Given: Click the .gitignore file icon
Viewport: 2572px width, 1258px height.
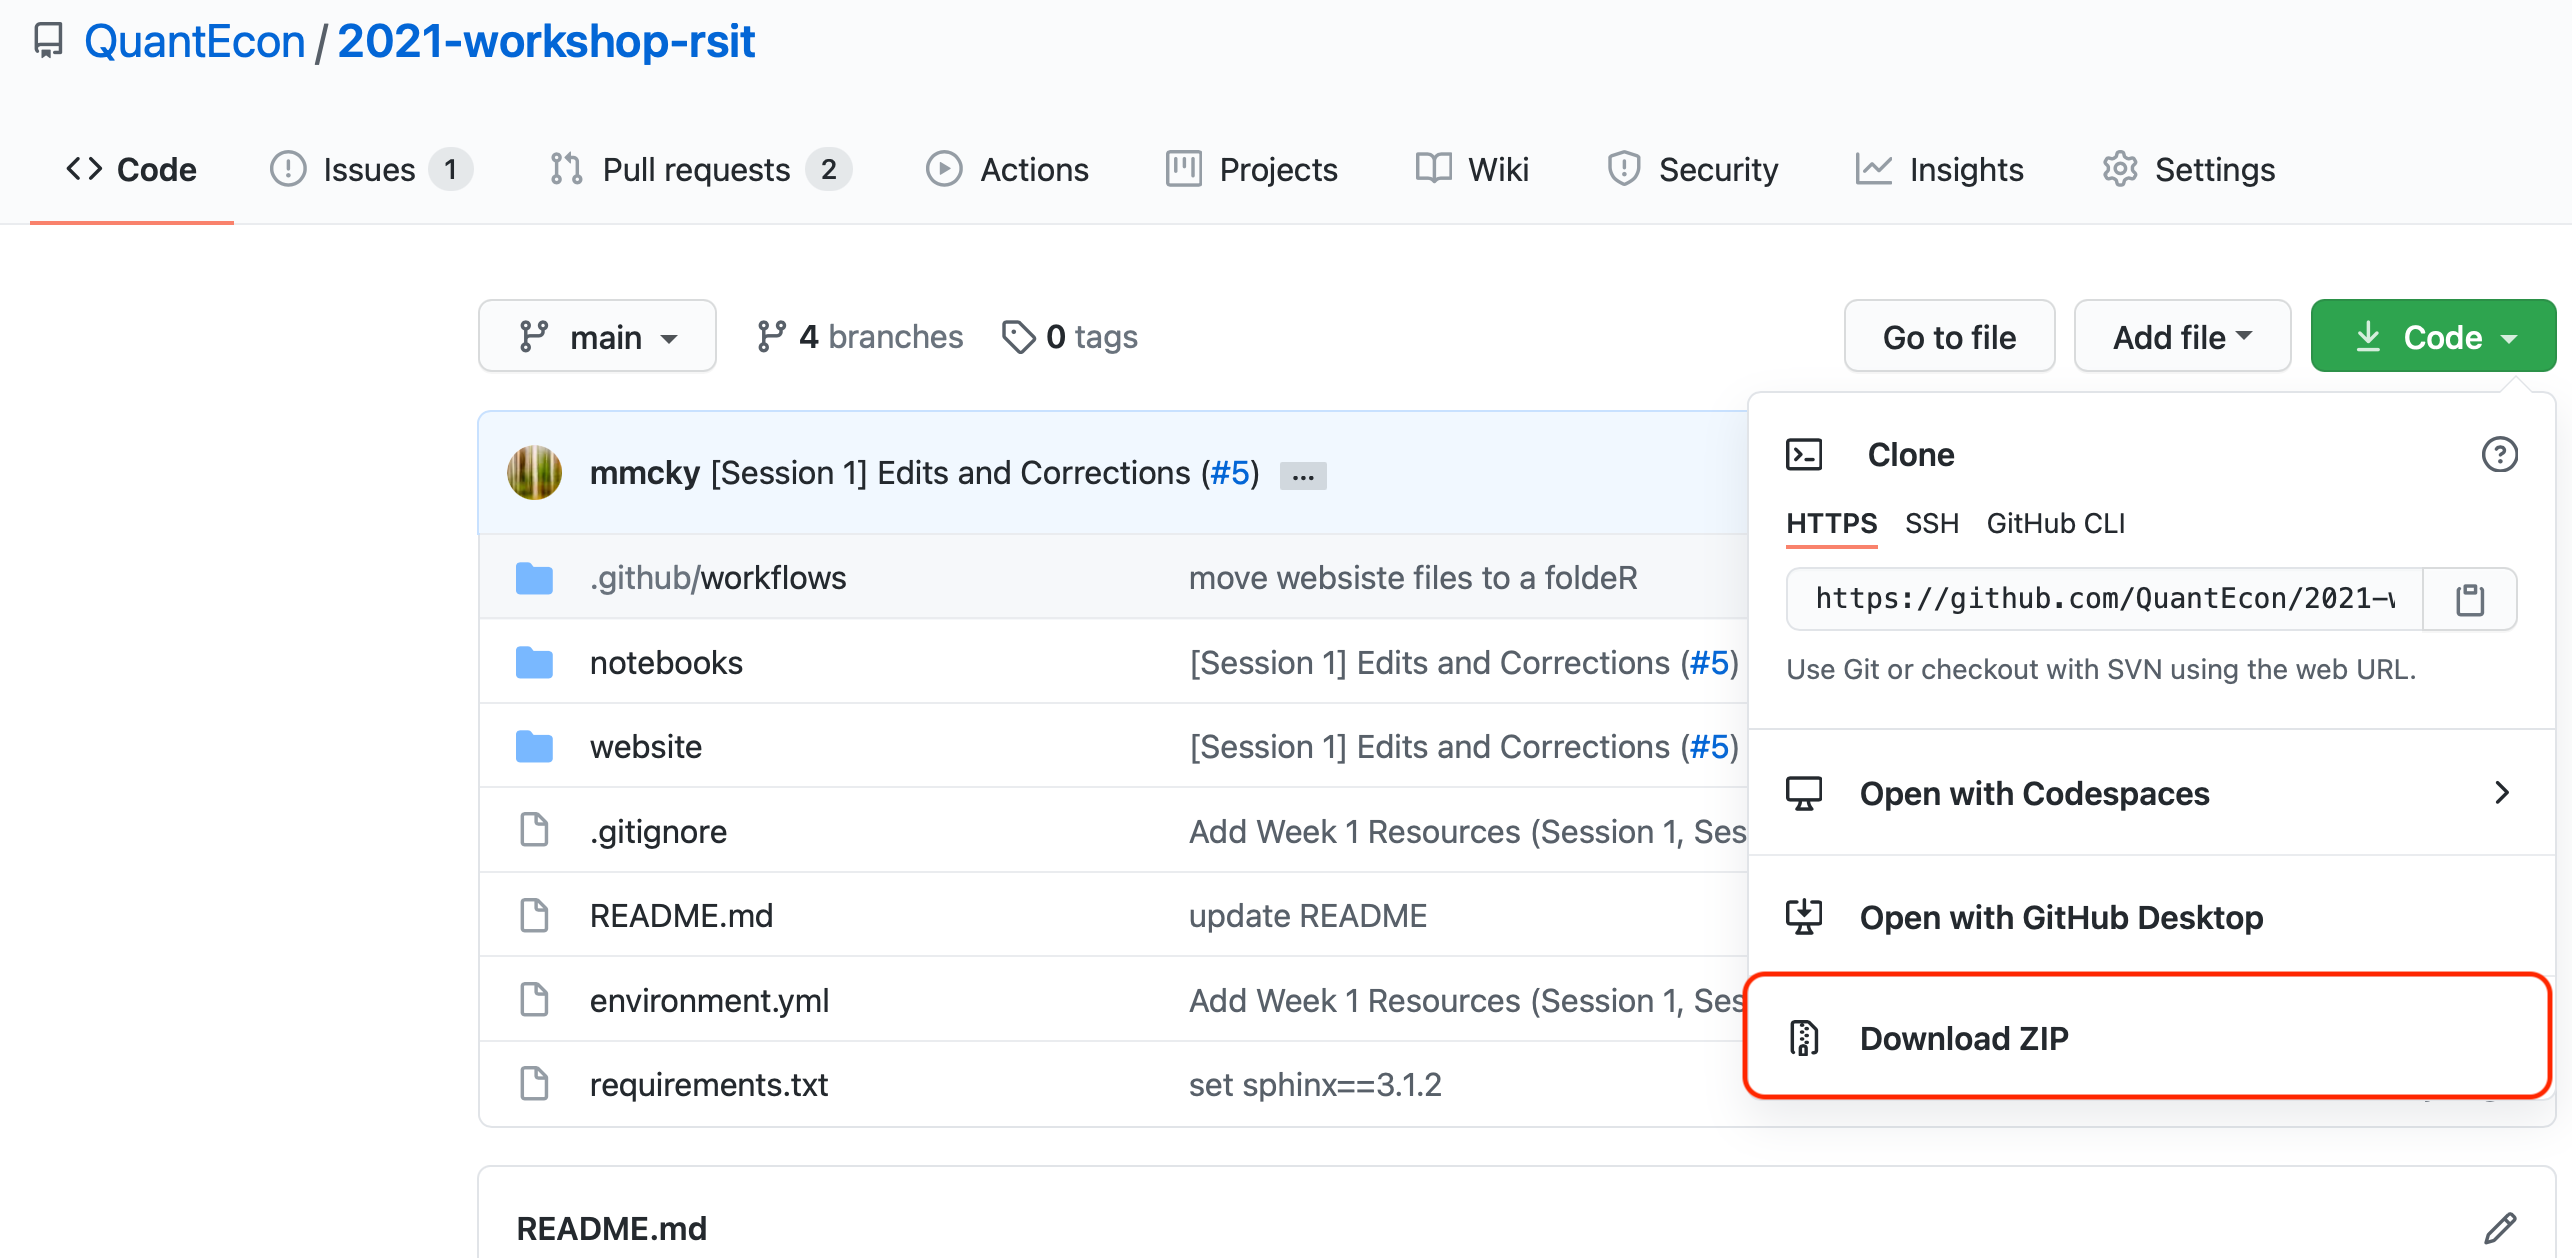Looking at the screenshot, I should (x=534, y=830).
